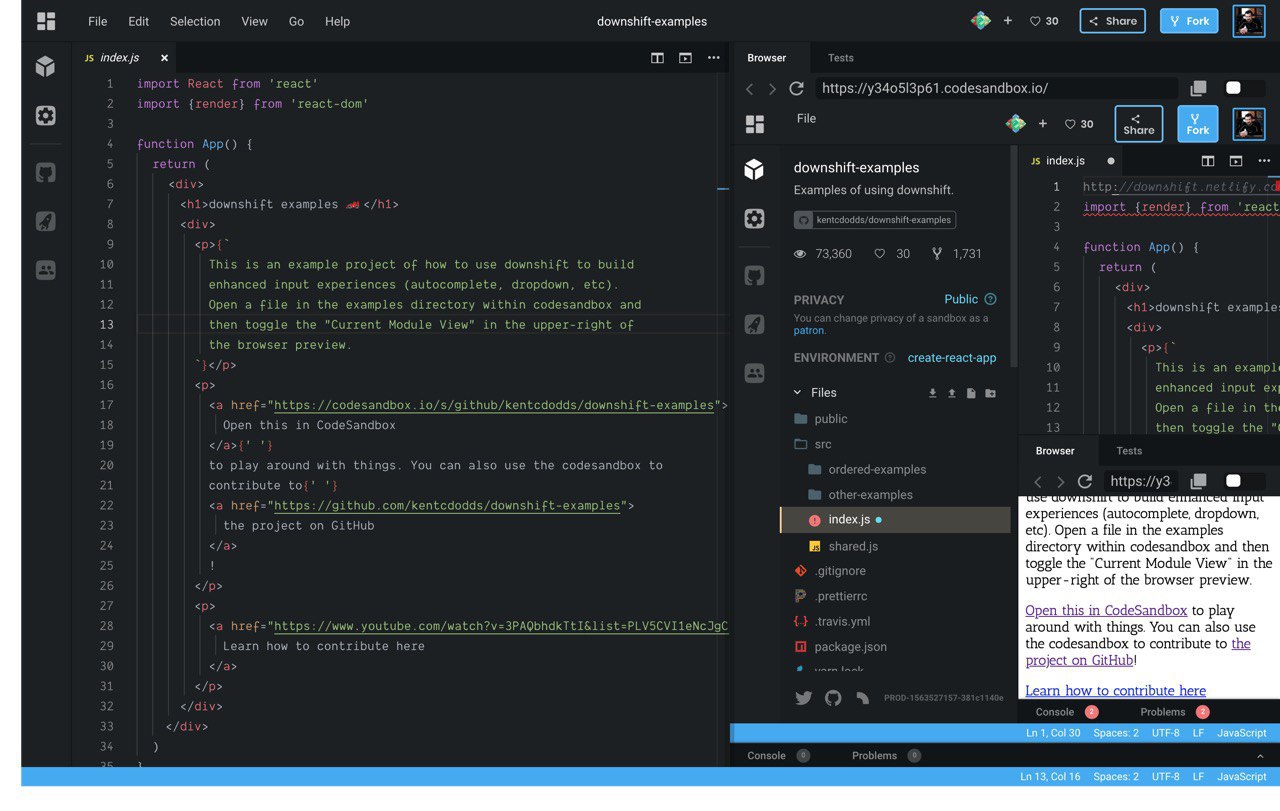The width and height of the screenshot is (1280, 811).
Task: Click Spectrum icon left of PROD build text
Action: (862, 698)
